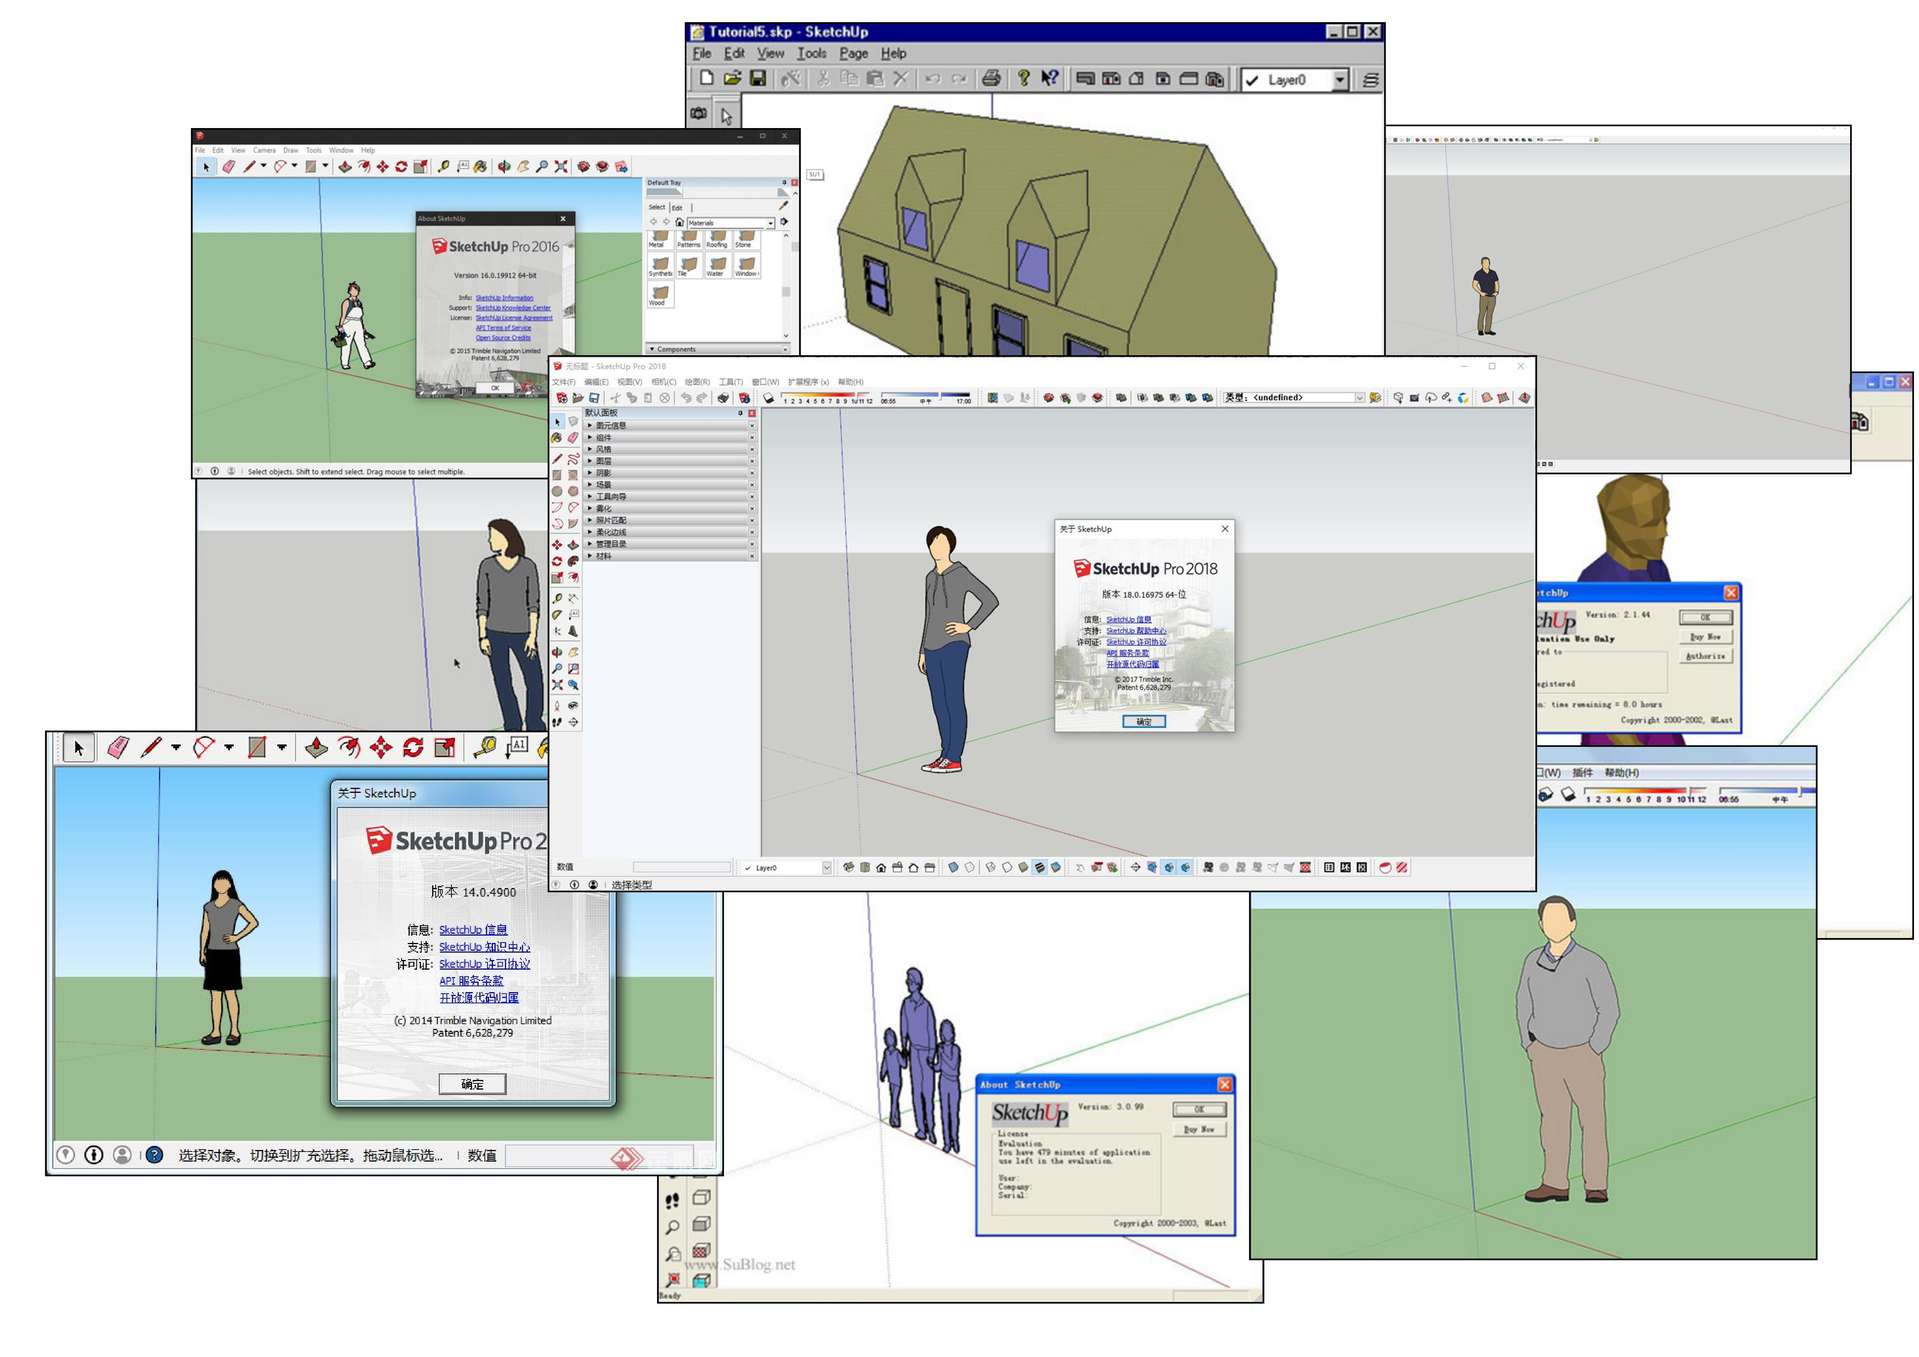The image size is (1919, 1357).
Task: Click the Save floppy disk icon
Action: tap(758, 79)
